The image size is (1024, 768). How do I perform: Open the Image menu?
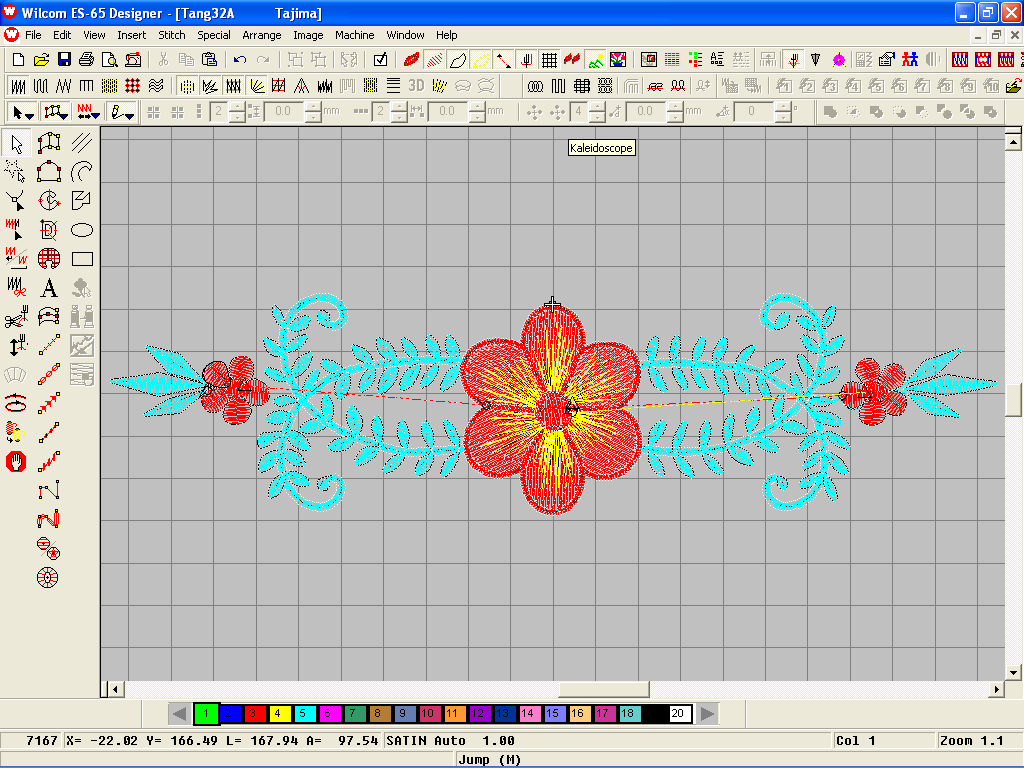coord(308,35)
